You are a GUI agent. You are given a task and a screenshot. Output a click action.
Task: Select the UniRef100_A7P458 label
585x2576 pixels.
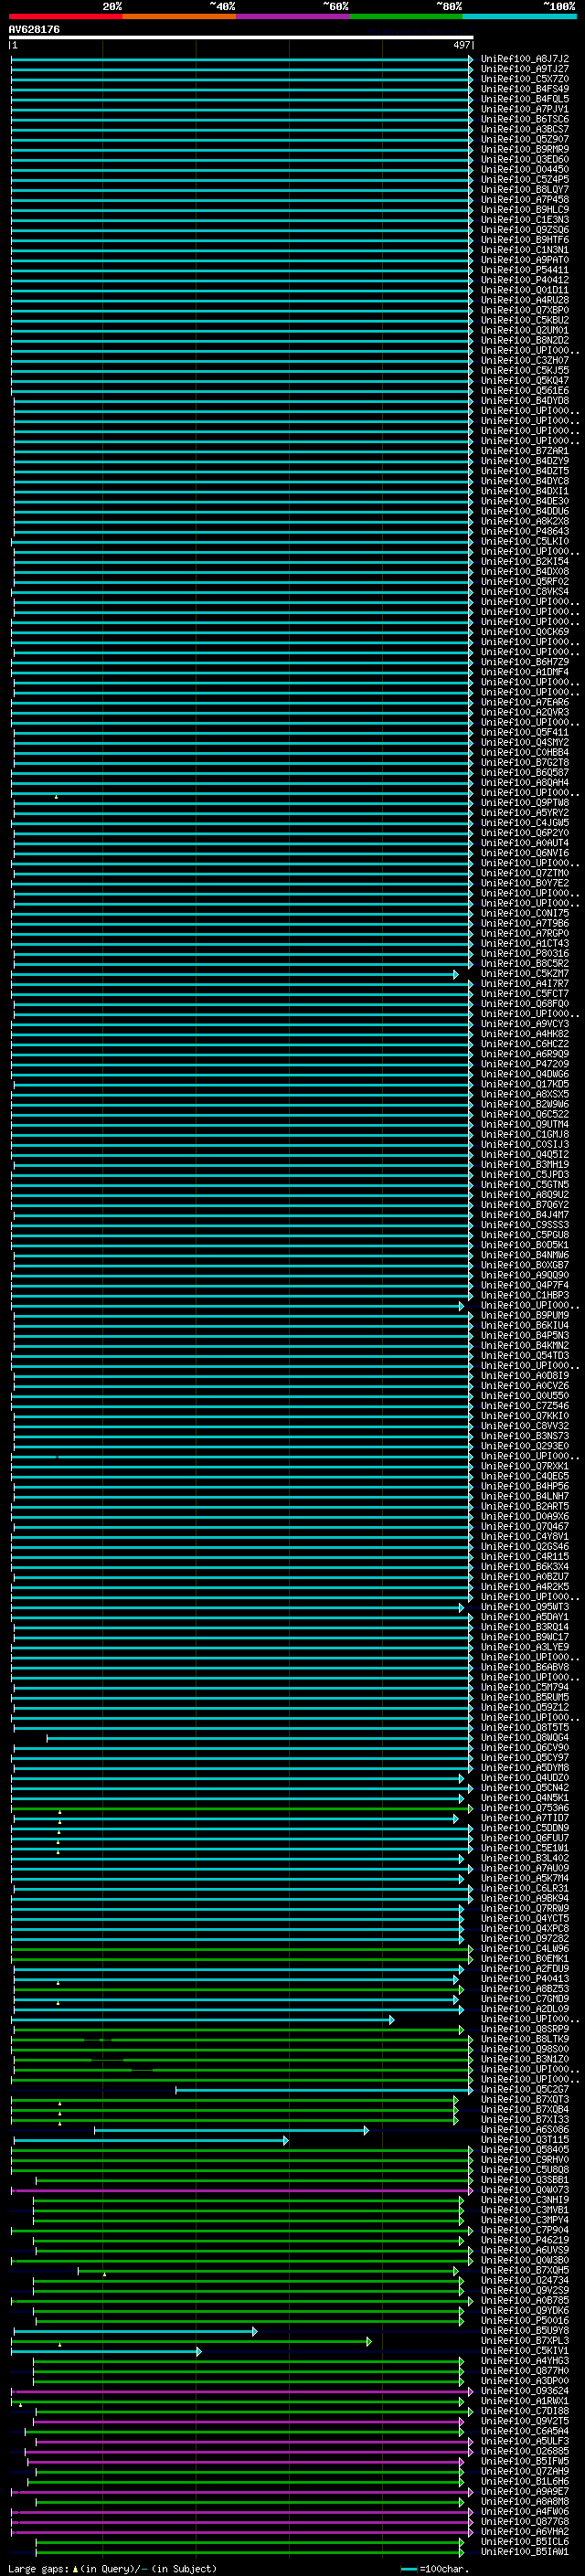(524, 199)
